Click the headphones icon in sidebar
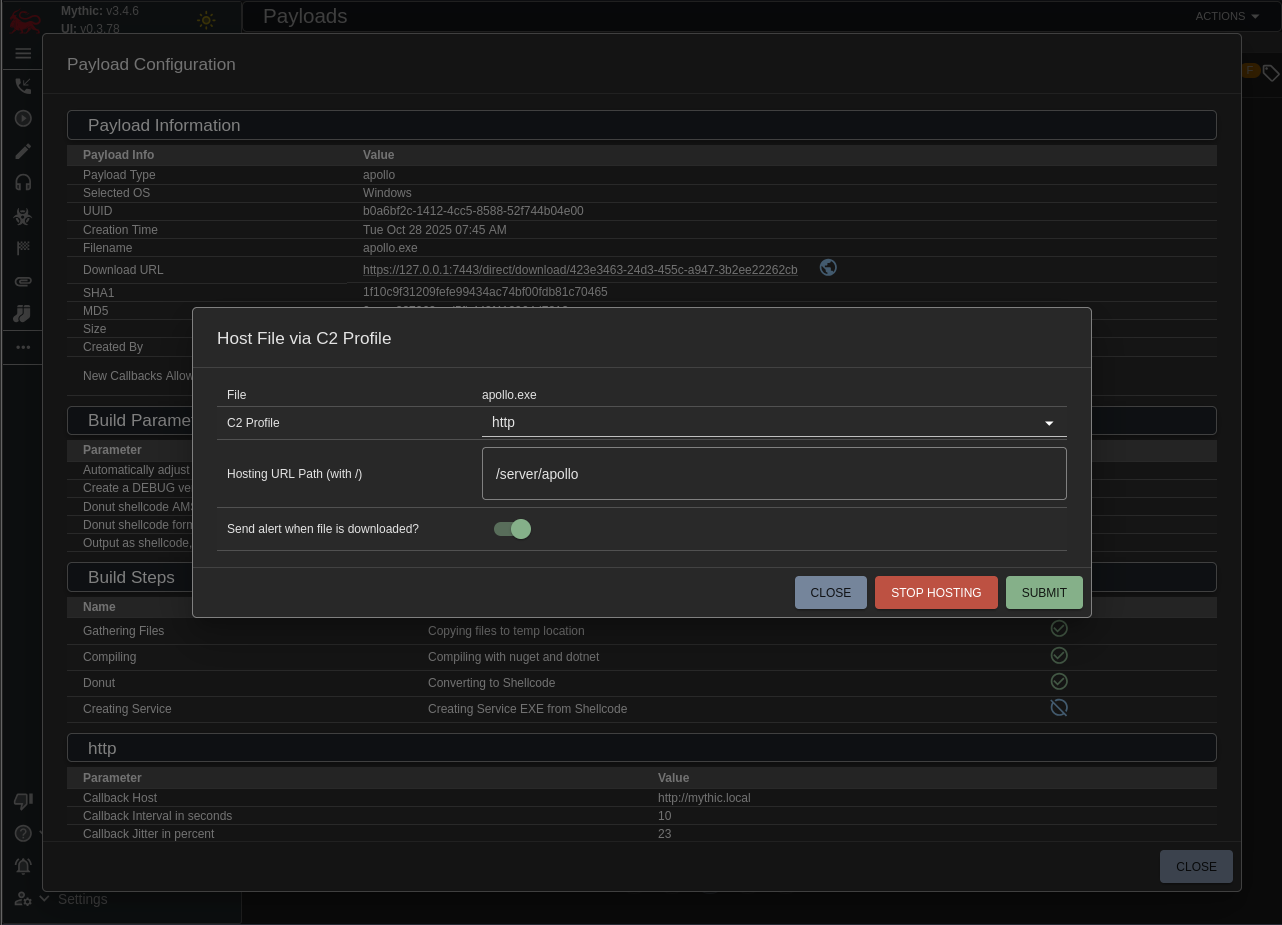1282x925 pixels. tap(23, 183)
